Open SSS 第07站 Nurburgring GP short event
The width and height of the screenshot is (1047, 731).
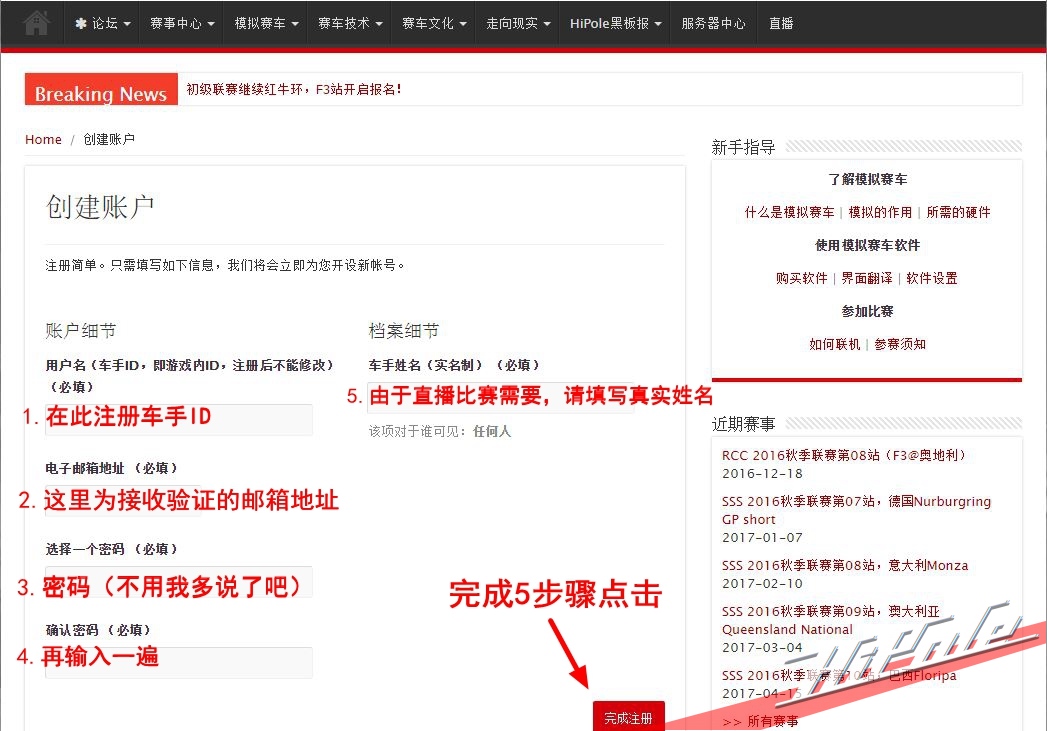(856, 510)
